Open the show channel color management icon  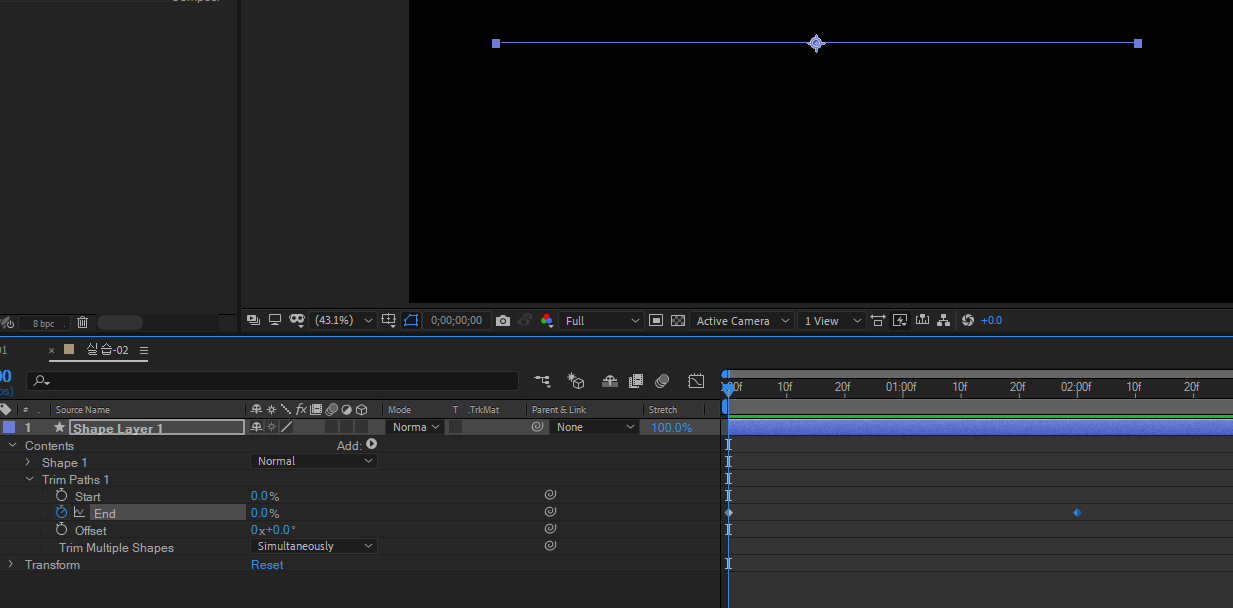click(546, 321)
